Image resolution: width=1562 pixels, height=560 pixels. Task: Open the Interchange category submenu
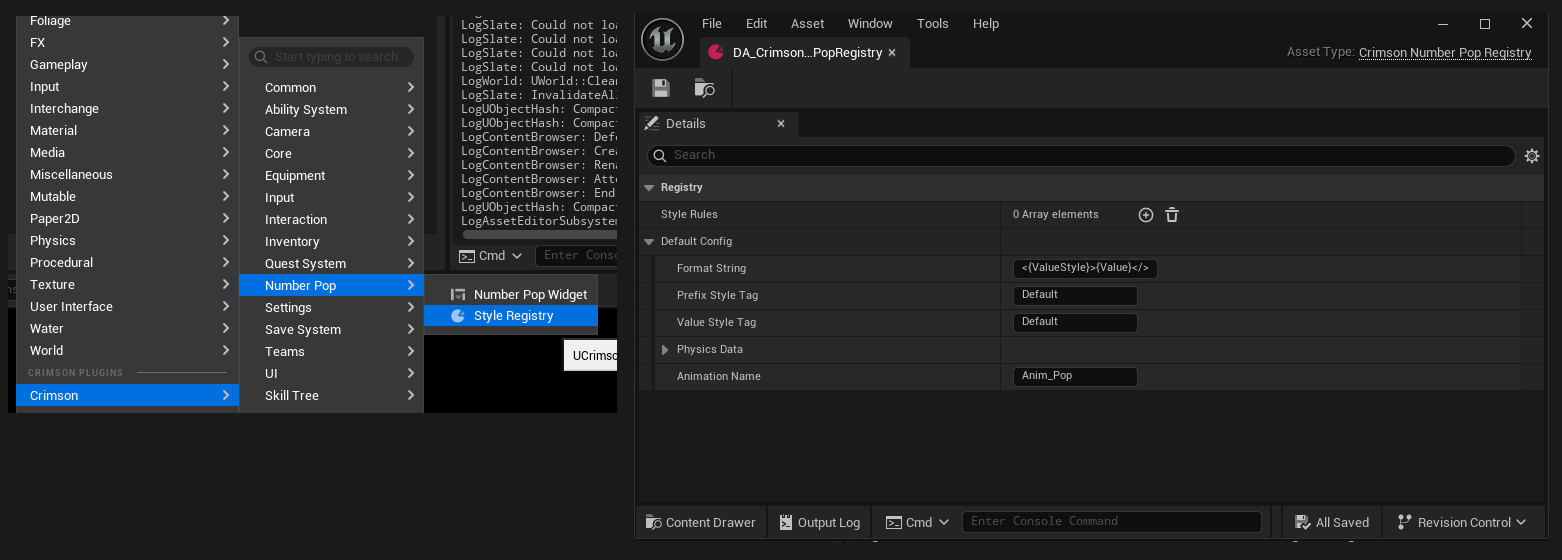127,109
